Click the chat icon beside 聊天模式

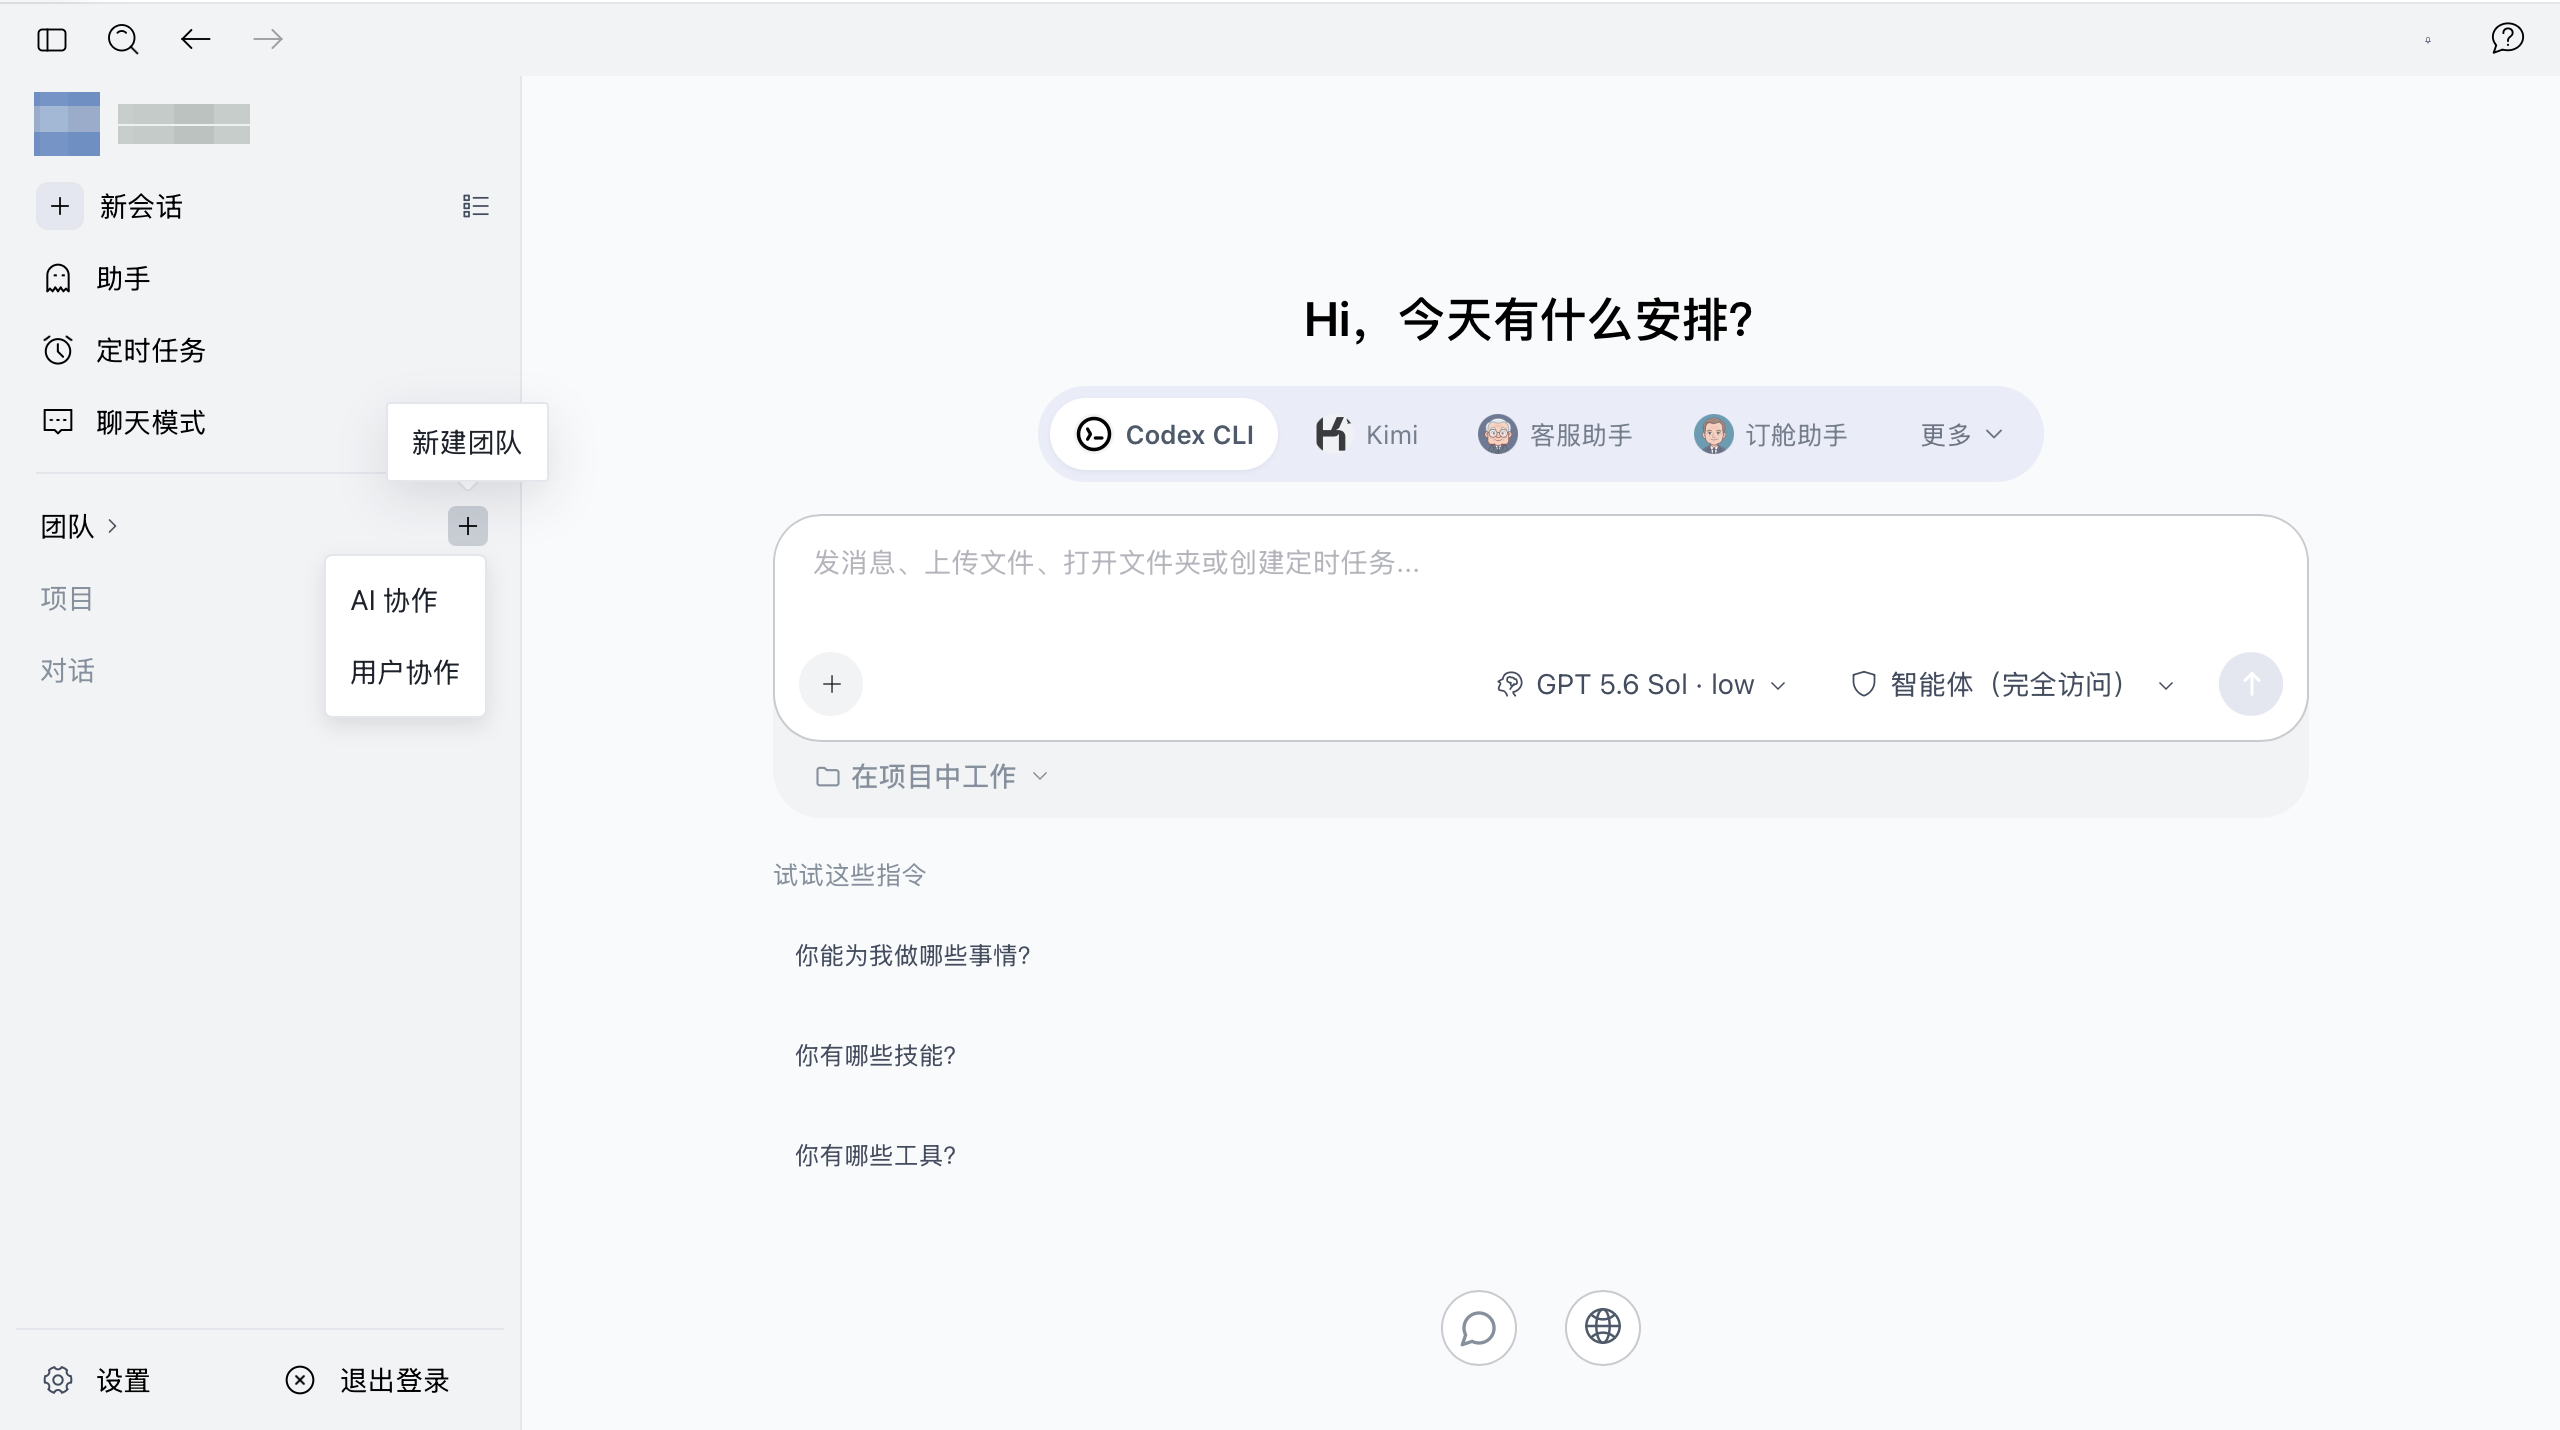click(x=58, y=423)
